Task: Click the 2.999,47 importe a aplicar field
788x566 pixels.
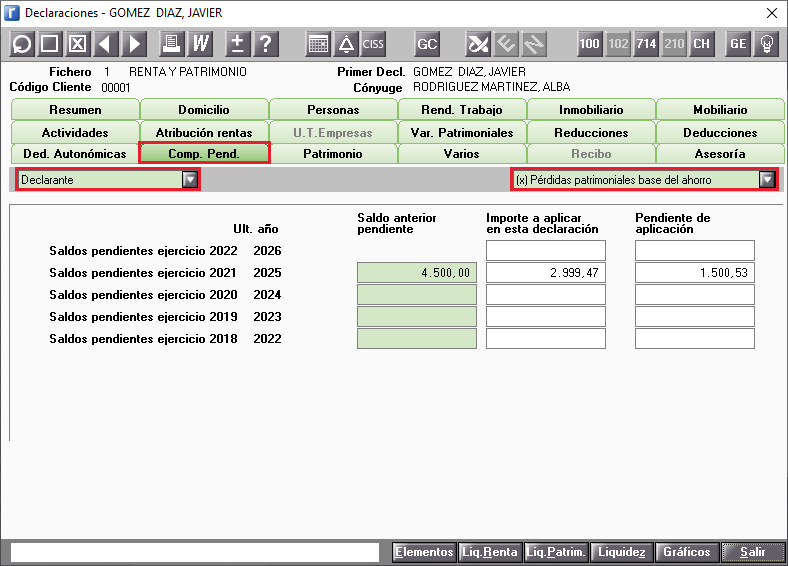Action: click(546, 272)
